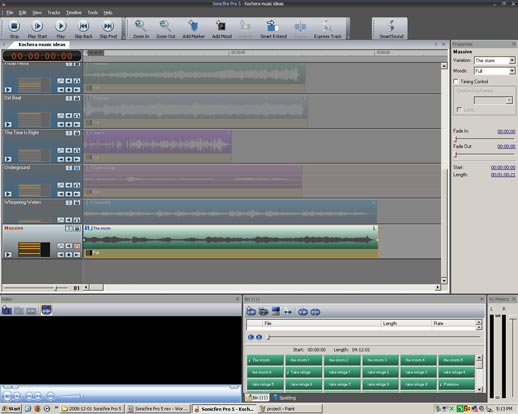Click the second icon in the Bin panel toolbar
Image resolution: width=518 pixels, height=414 pixels.
click(x=263, y=312)
